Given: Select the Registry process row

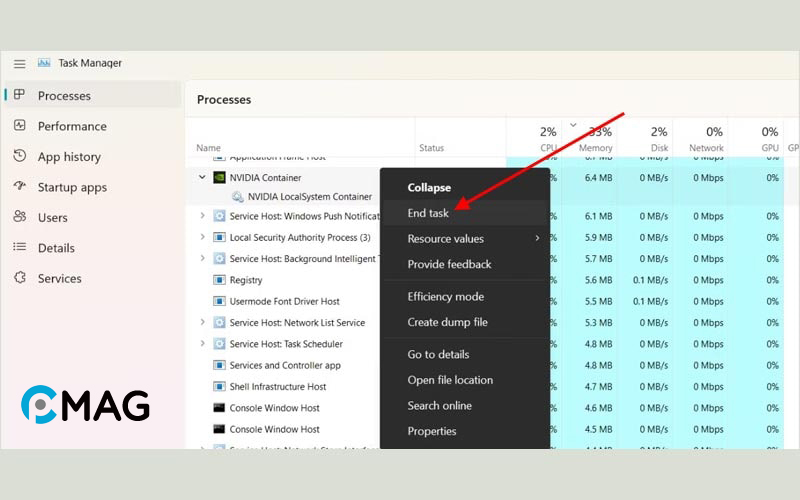Looking at the screenshot, I should (246, 281).
